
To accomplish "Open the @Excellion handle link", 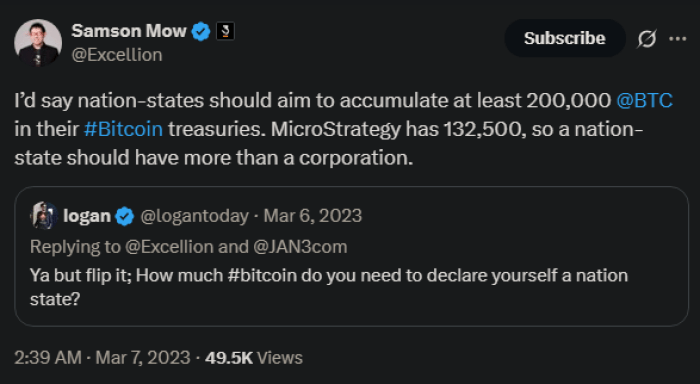I will point(117,55).
